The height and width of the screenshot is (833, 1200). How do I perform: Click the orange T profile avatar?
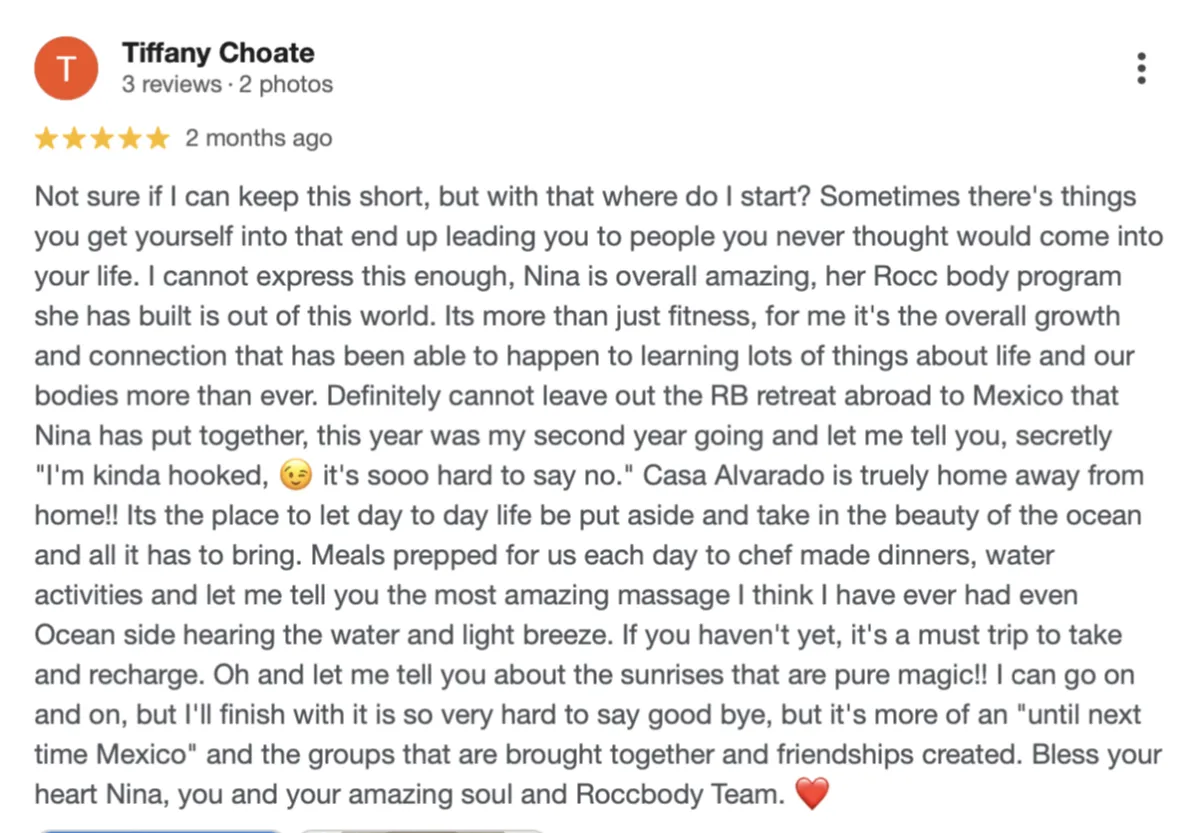tap(66, 68)
